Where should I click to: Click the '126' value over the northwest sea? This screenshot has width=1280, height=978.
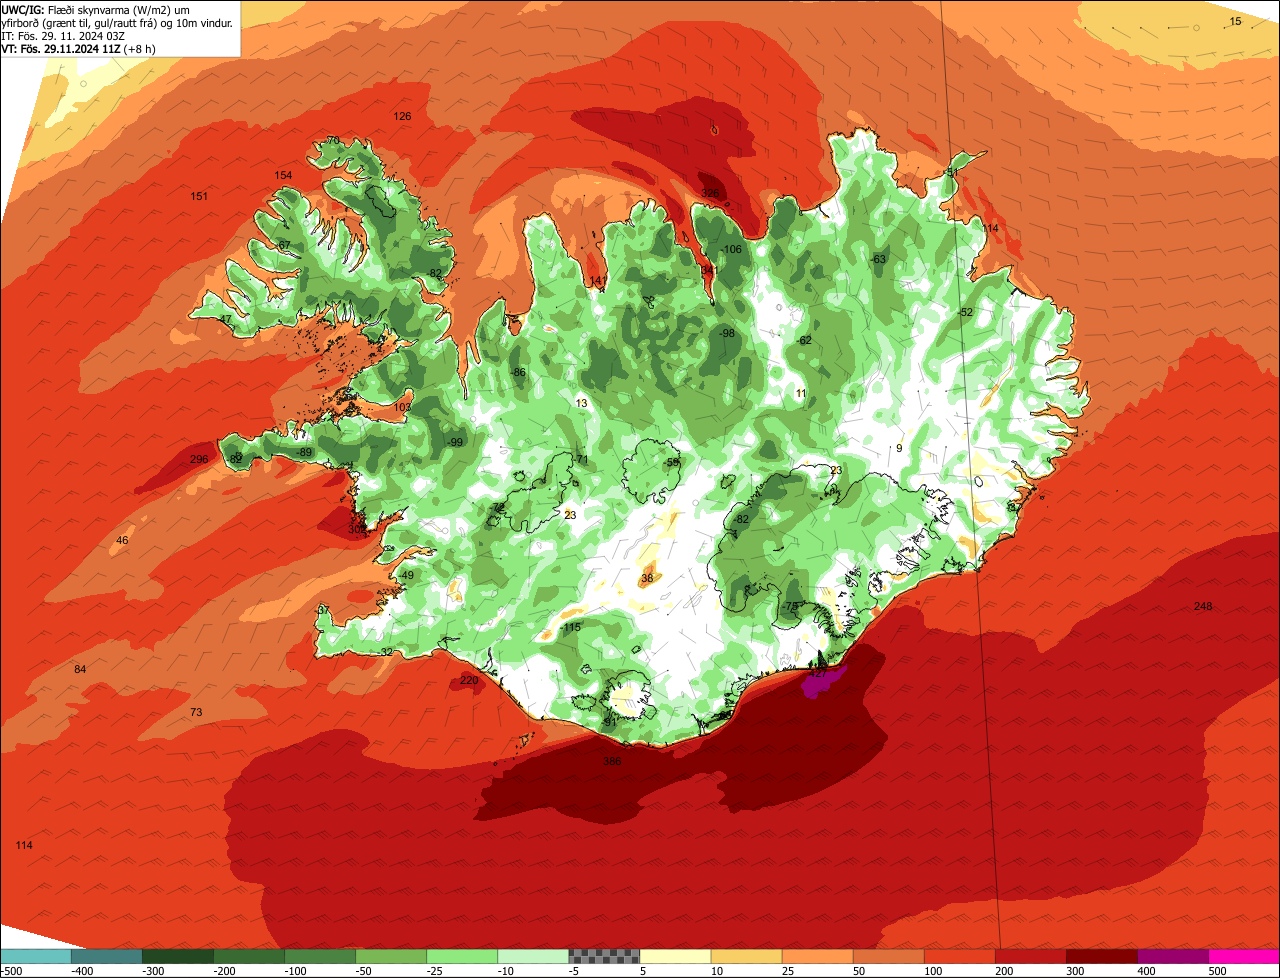pos(402,117)
